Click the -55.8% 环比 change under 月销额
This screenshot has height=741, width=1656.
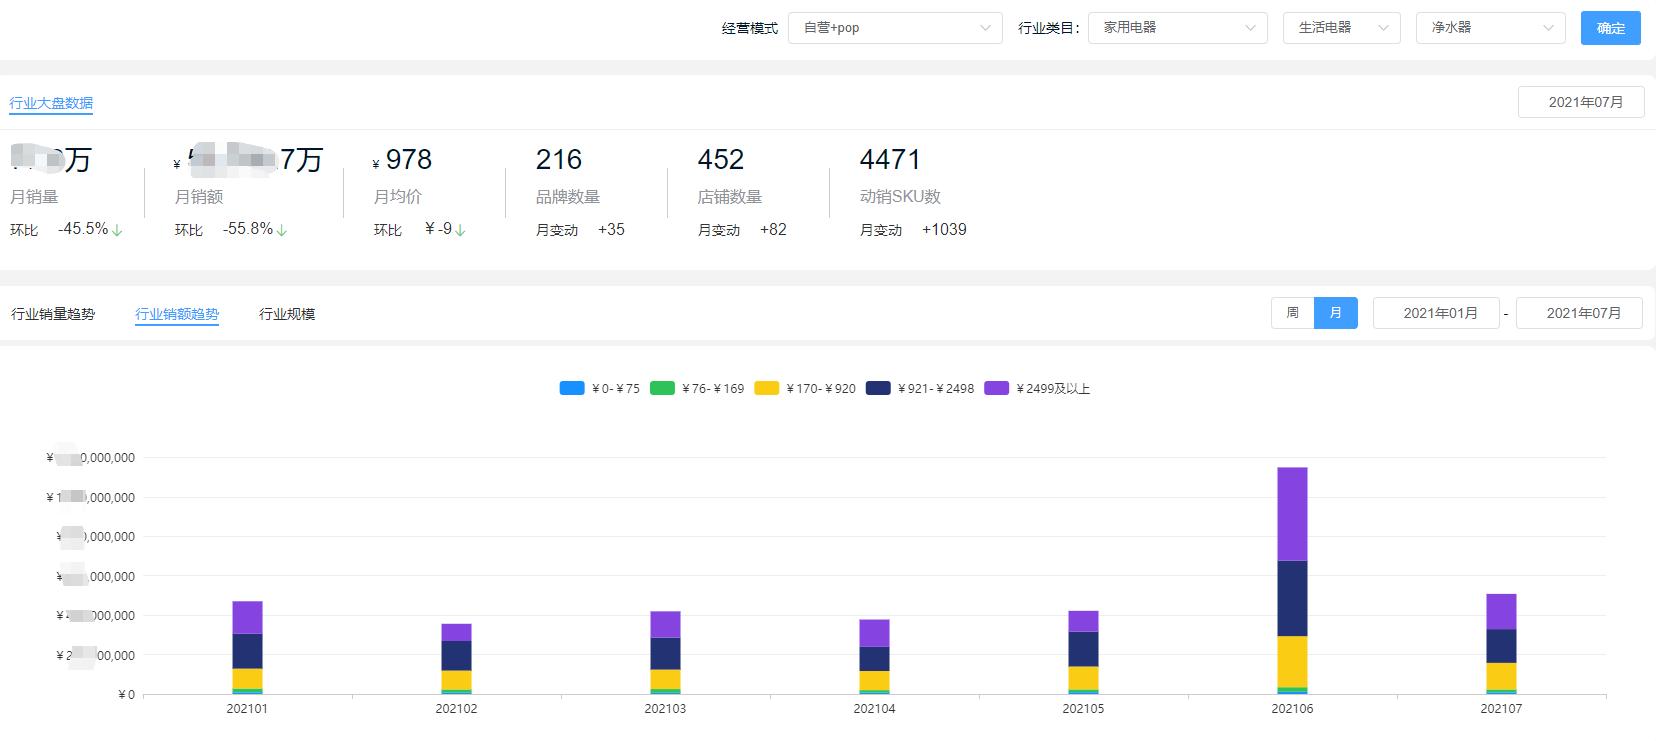click(x=255, y=229)
